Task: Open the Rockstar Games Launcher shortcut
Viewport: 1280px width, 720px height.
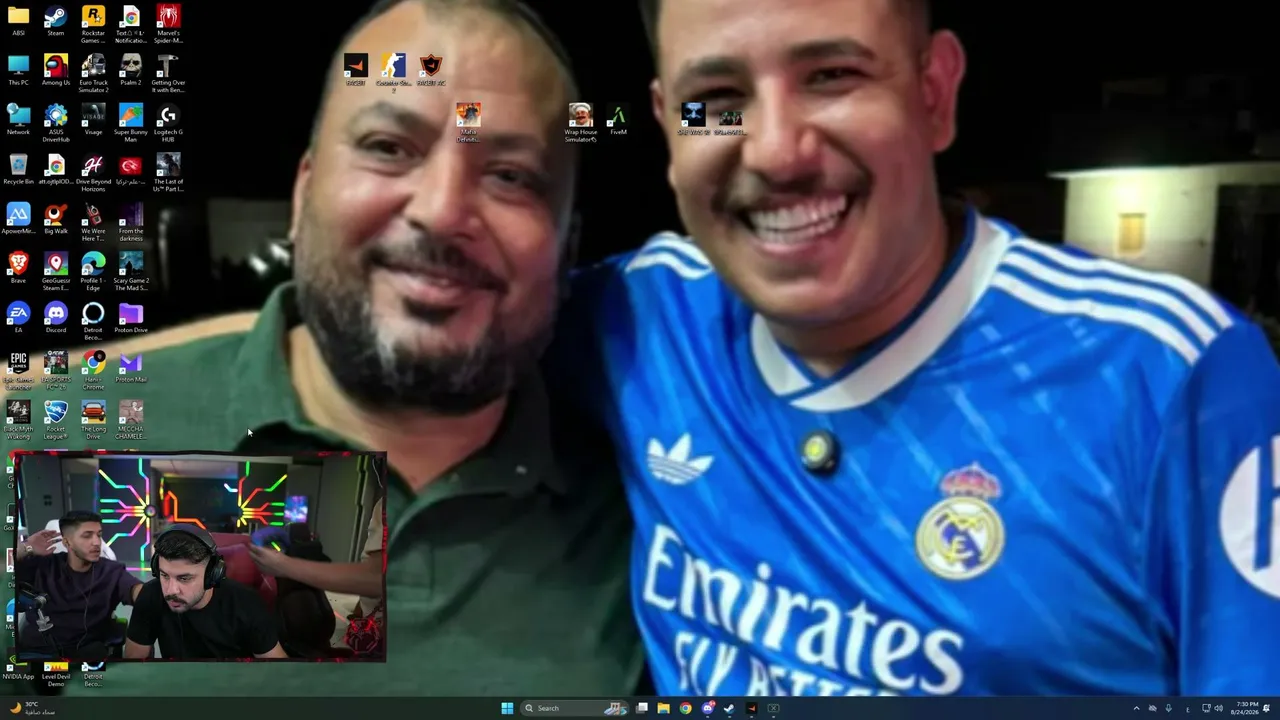Action: tap(93, 24)
